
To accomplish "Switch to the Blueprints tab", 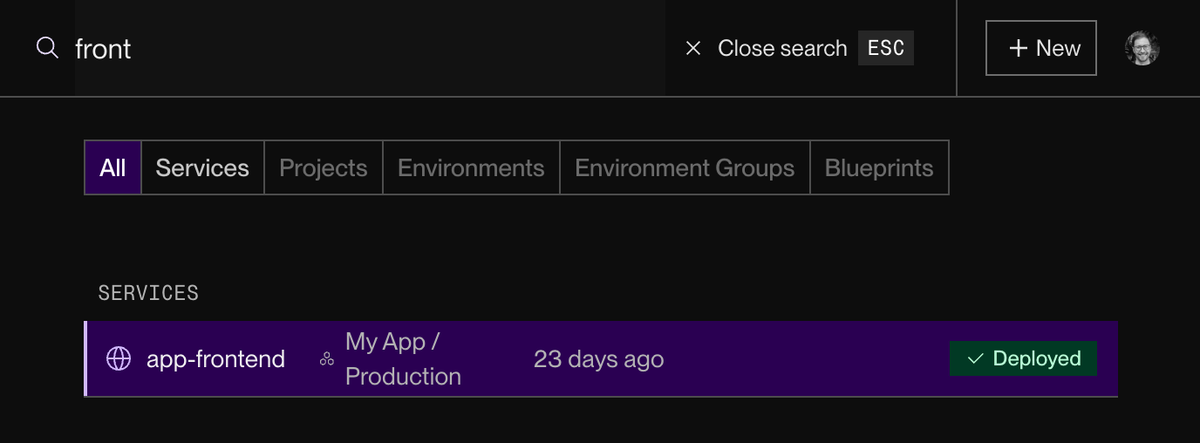I will (878, 167).
